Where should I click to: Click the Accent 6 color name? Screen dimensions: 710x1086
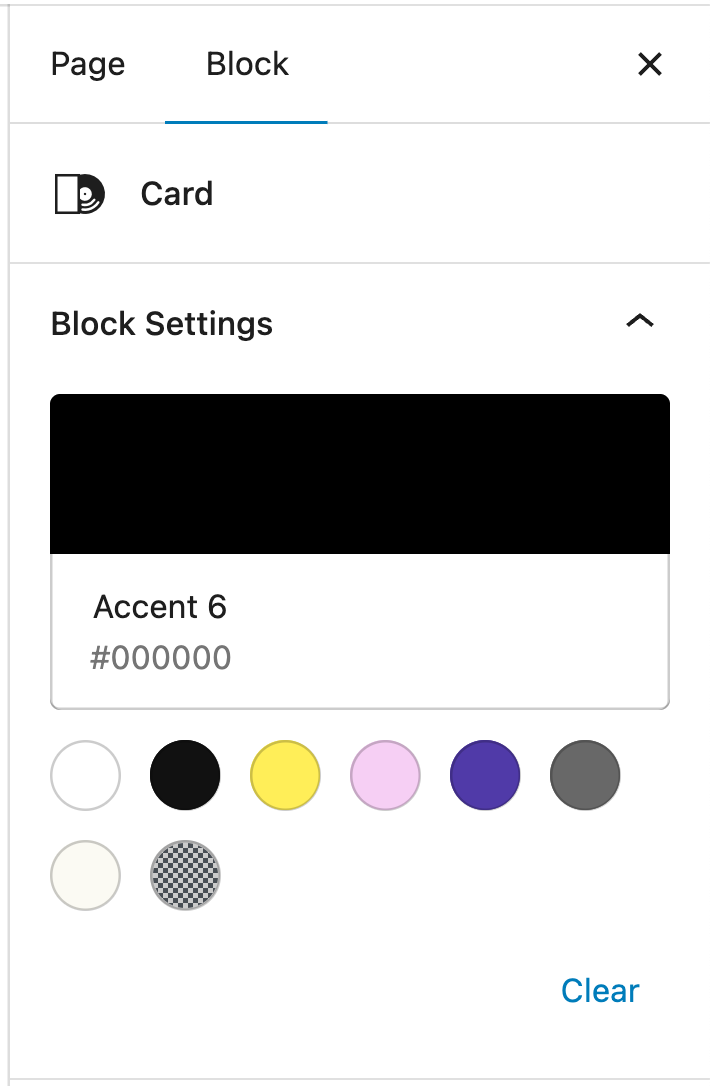(x=160, y=607)
